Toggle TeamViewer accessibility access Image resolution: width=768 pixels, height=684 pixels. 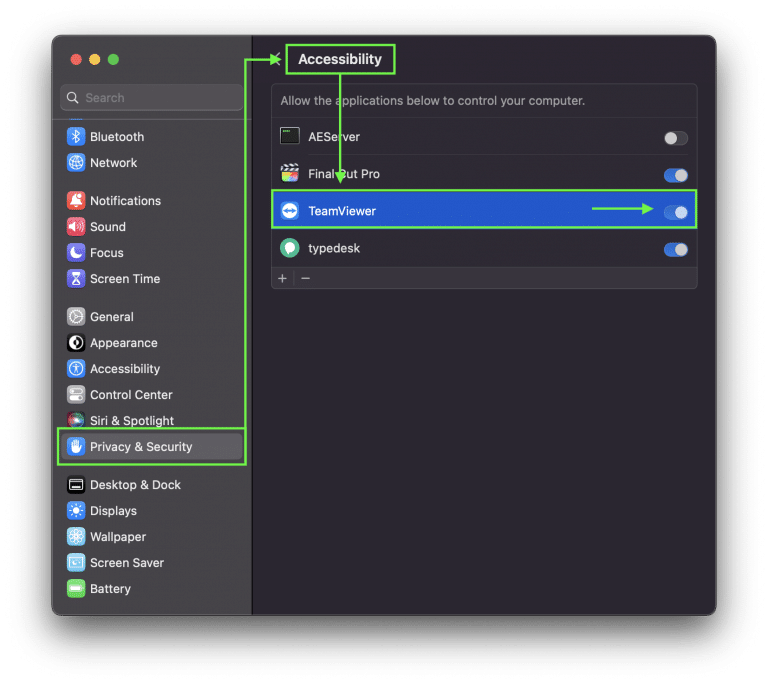coord(675,212)
